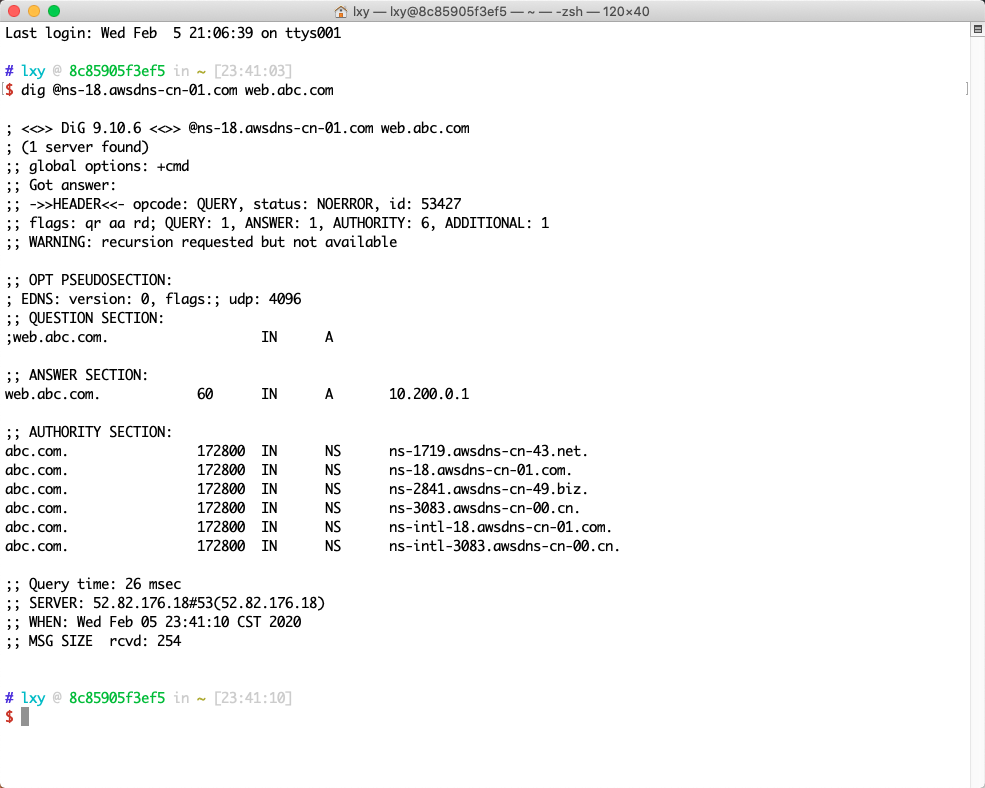Viewport: 985px width, 788px height.
Task: Click the ns-2841.awsdns-cn-49.biz. nameserver entry
Action: click(488, 489)
